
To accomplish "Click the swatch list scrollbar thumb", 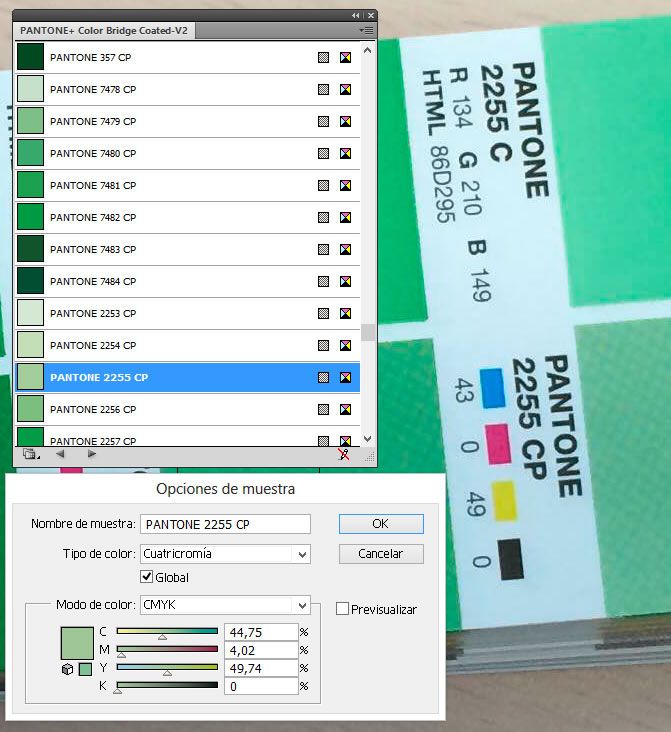I will point(368,332).
